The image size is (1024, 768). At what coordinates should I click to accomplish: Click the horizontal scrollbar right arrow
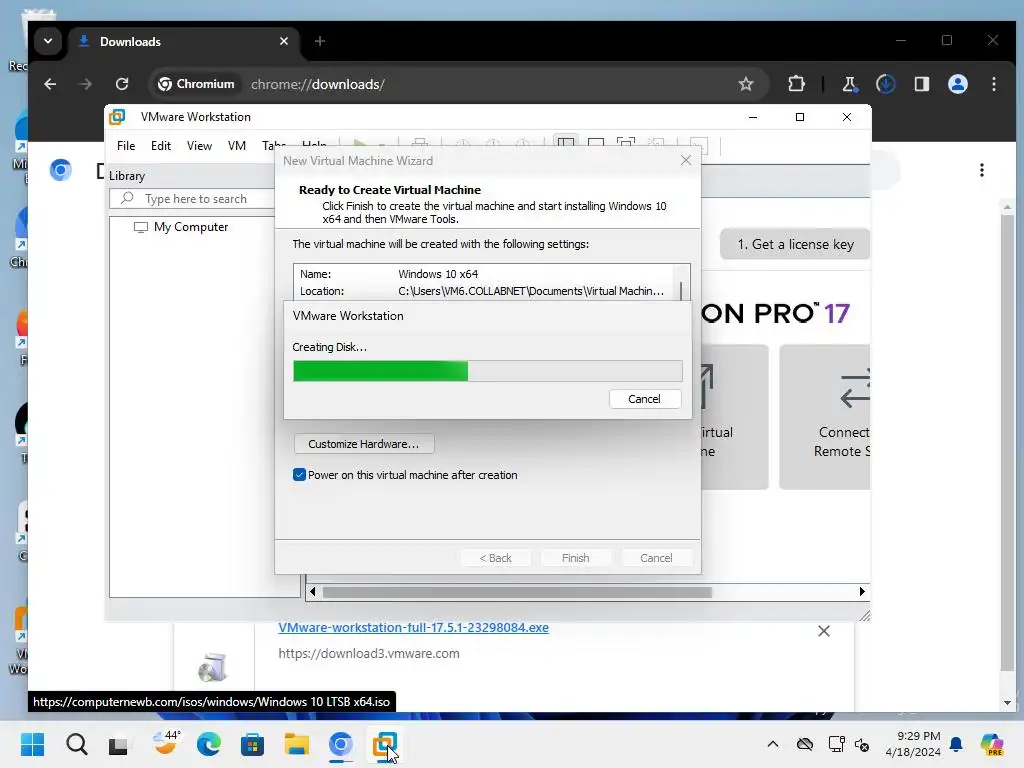(x=862, y=592)
